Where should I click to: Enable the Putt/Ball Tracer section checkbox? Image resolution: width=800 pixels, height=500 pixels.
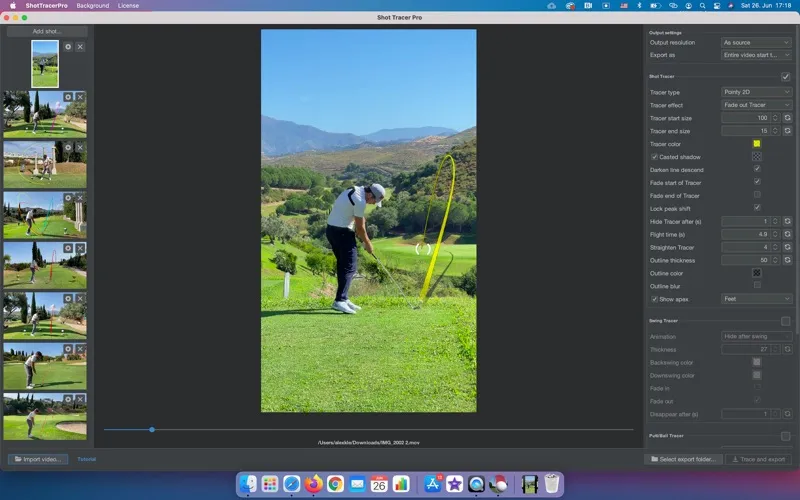785,436
